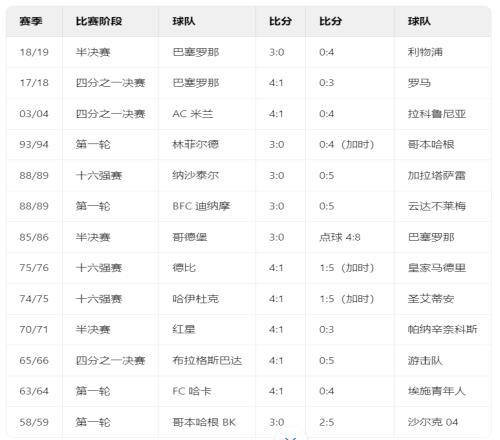
Task: Click the 比赛阶段 column header
Action: click(99, 22)
